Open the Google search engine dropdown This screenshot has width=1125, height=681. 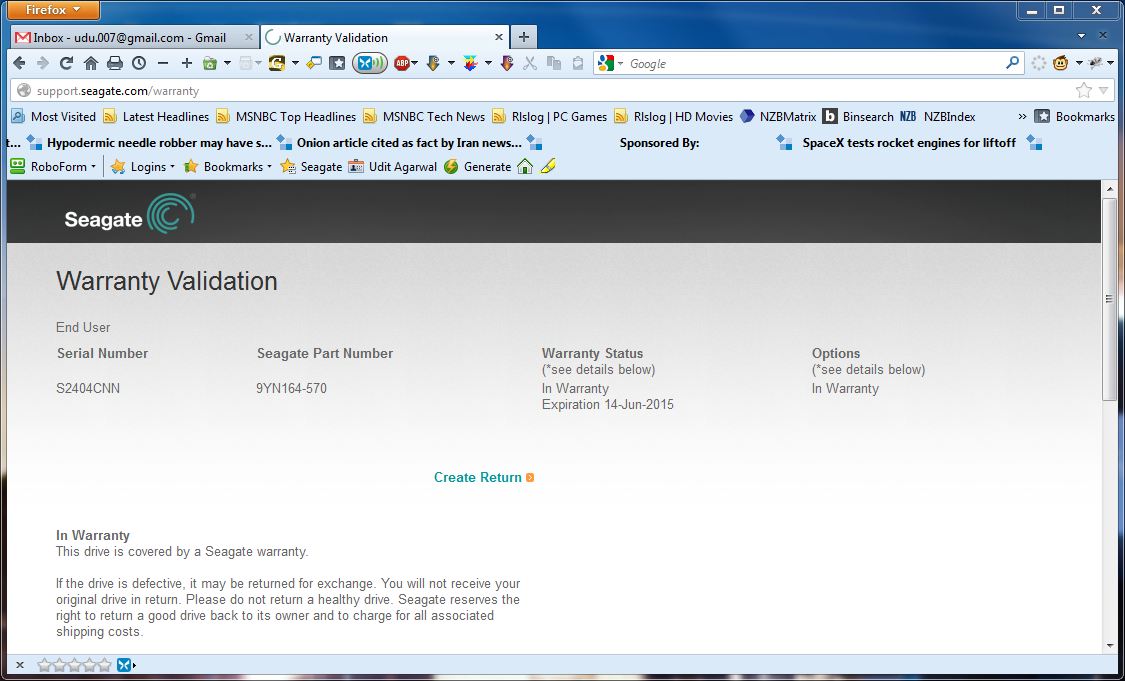(620, 63)
